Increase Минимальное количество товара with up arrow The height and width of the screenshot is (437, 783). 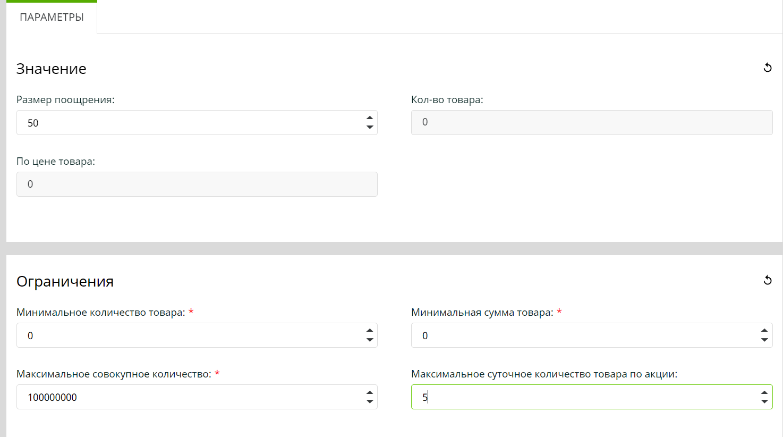pyautogui.click(x=369, y=330)
